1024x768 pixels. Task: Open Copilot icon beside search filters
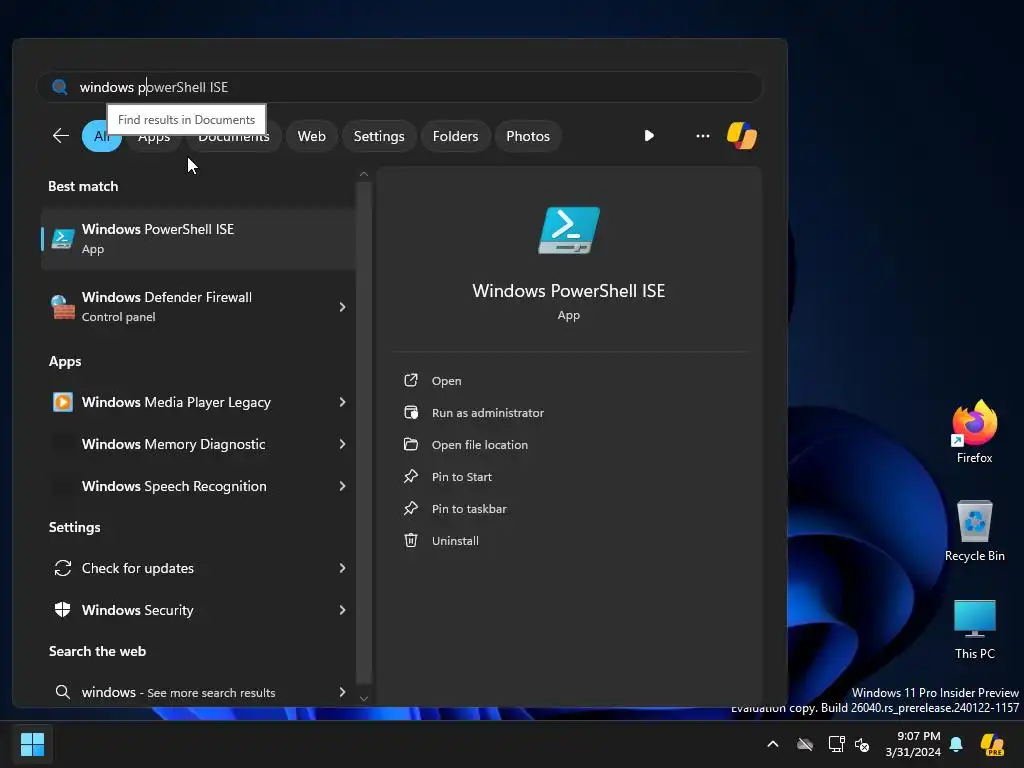(x=742, y=136)
